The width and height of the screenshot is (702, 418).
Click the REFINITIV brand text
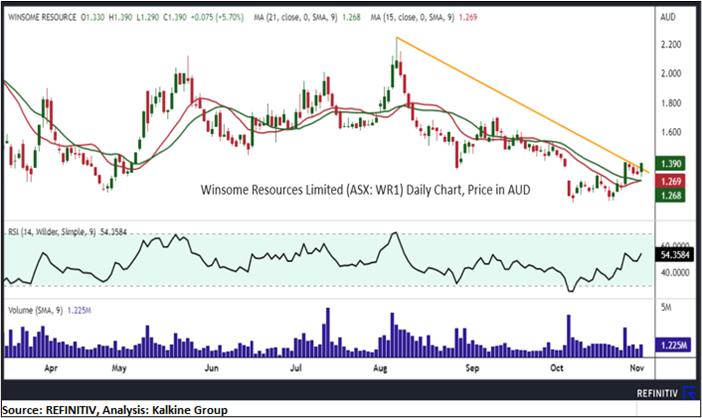(x=657, y=394)
